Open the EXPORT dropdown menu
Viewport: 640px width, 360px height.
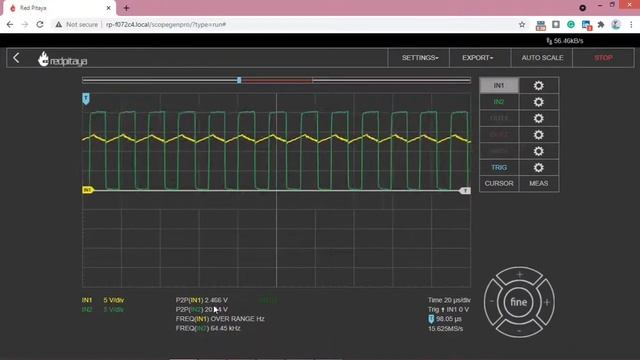pyautogui.click(x=478, y=58)
